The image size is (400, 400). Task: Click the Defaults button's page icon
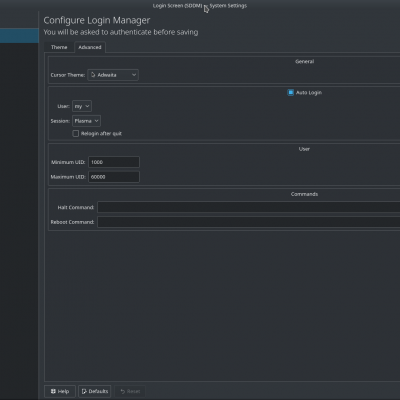pyautogui.click(x=84, y=391)
